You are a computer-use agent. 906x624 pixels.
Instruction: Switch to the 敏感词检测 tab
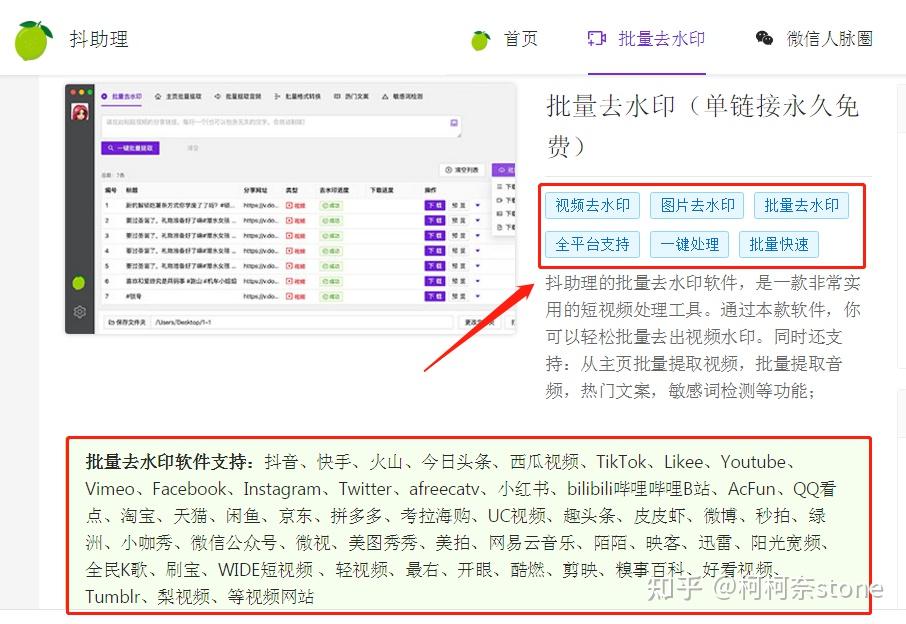coord(403,96)
